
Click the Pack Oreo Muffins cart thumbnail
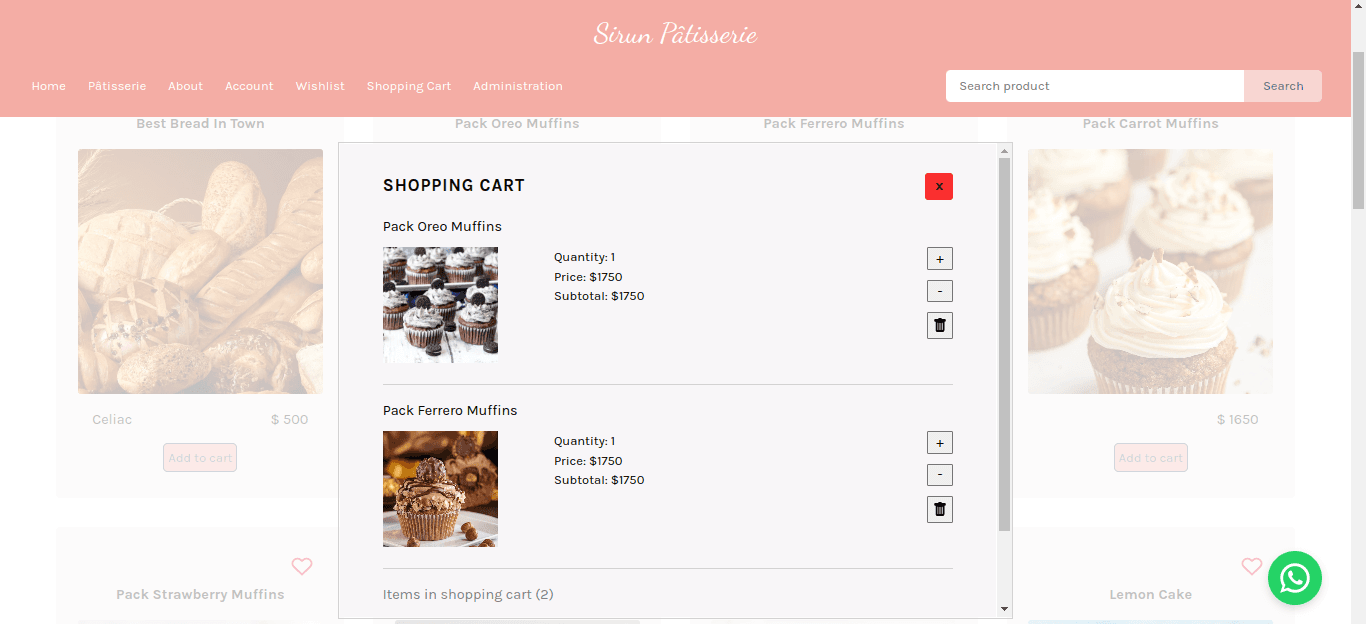tap(440, 304)
